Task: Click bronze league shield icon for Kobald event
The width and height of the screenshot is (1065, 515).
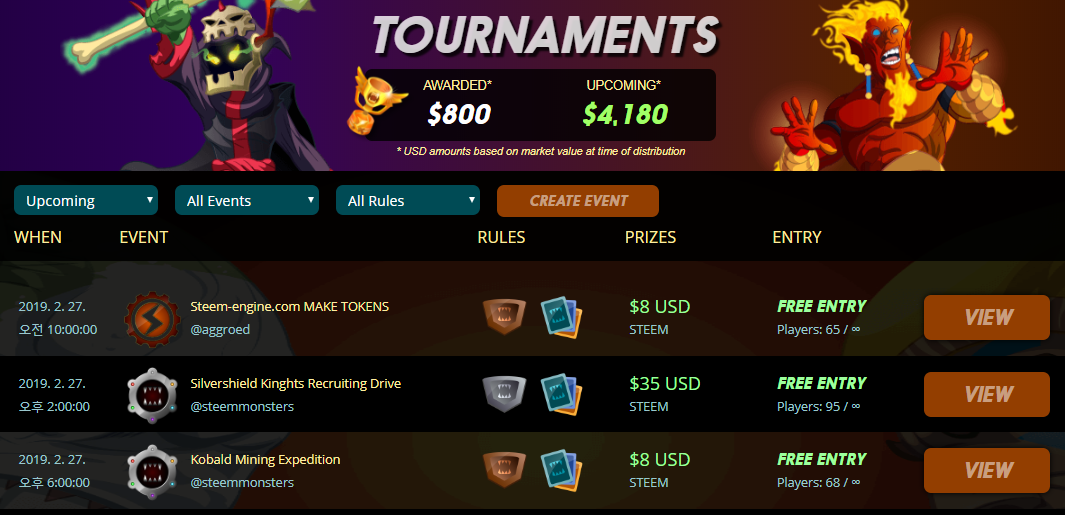Action: click(x=505, y=470)
